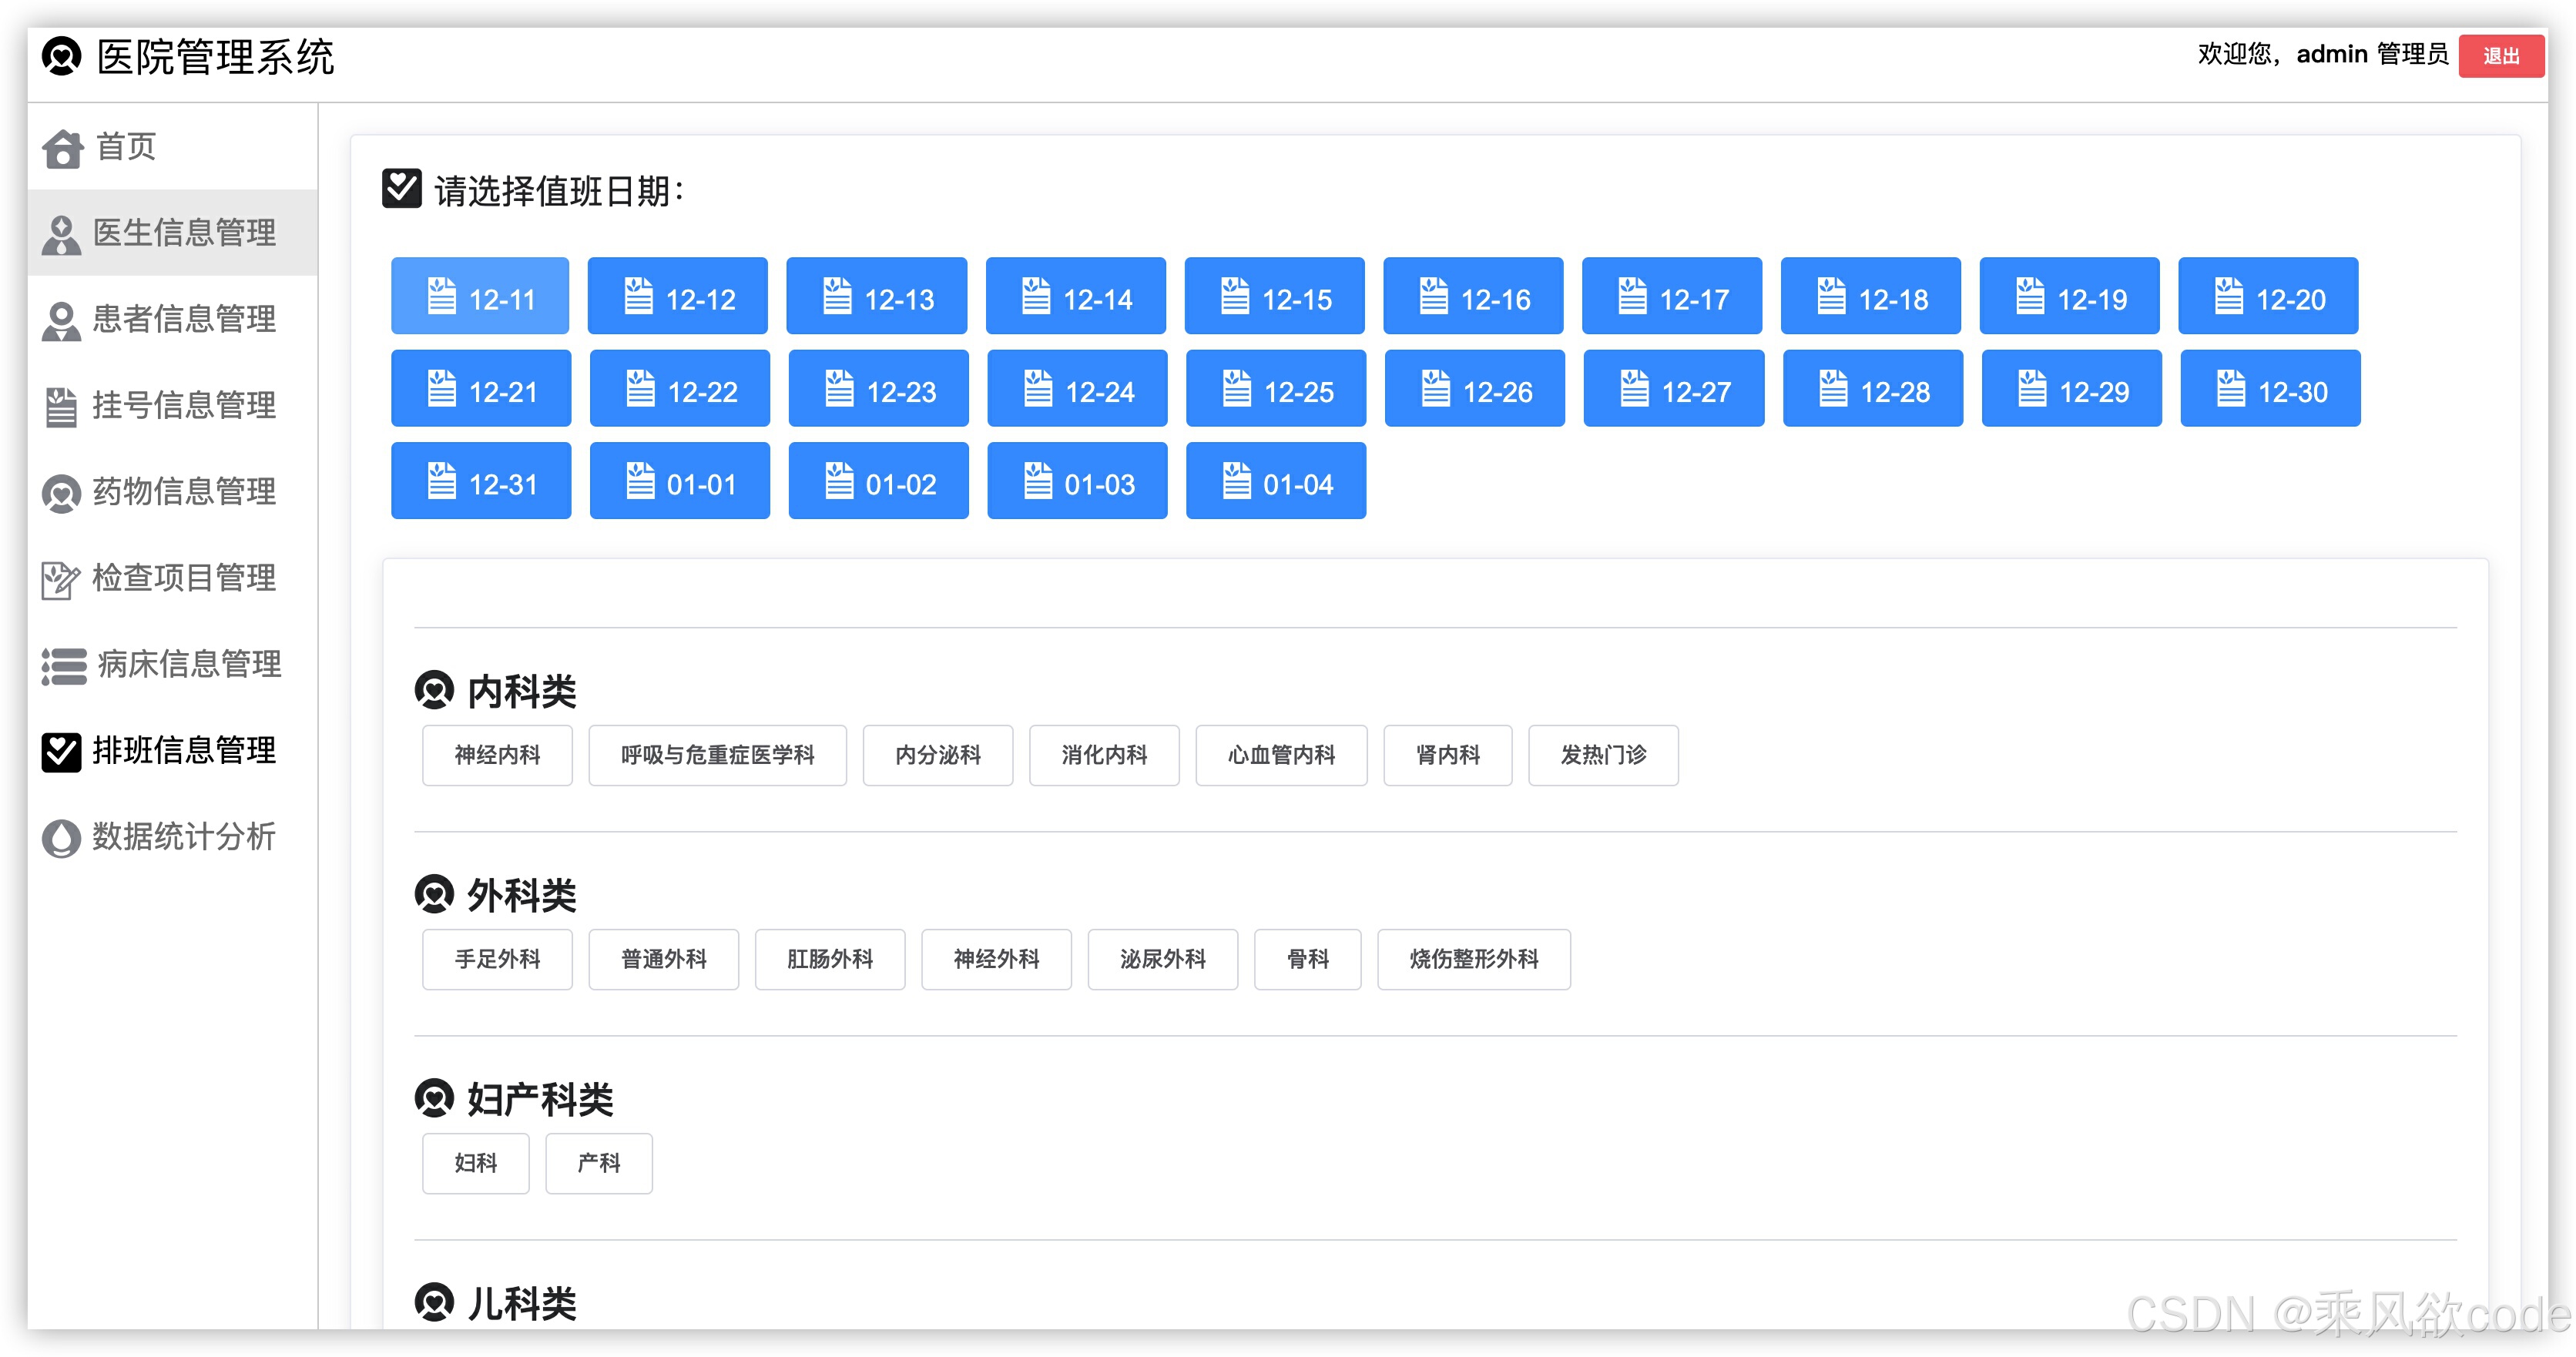
Task: Open the 排班信息管理 menu item
Action: (184, 751)
